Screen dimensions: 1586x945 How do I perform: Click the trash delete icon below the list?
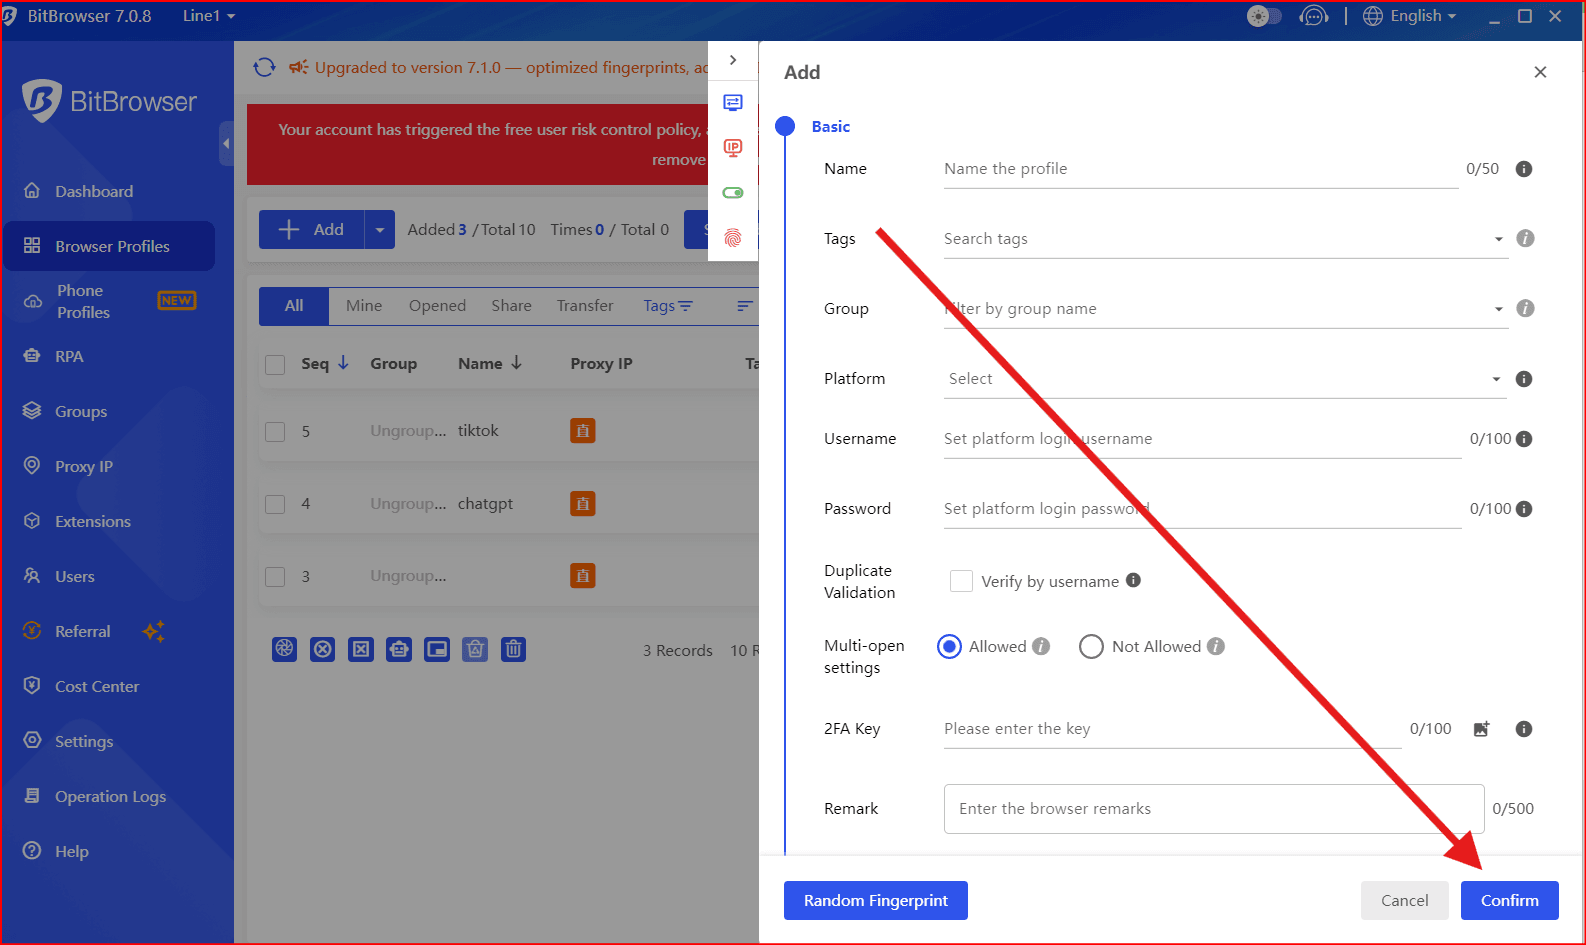pyautogui.click(x=513, y=649)
